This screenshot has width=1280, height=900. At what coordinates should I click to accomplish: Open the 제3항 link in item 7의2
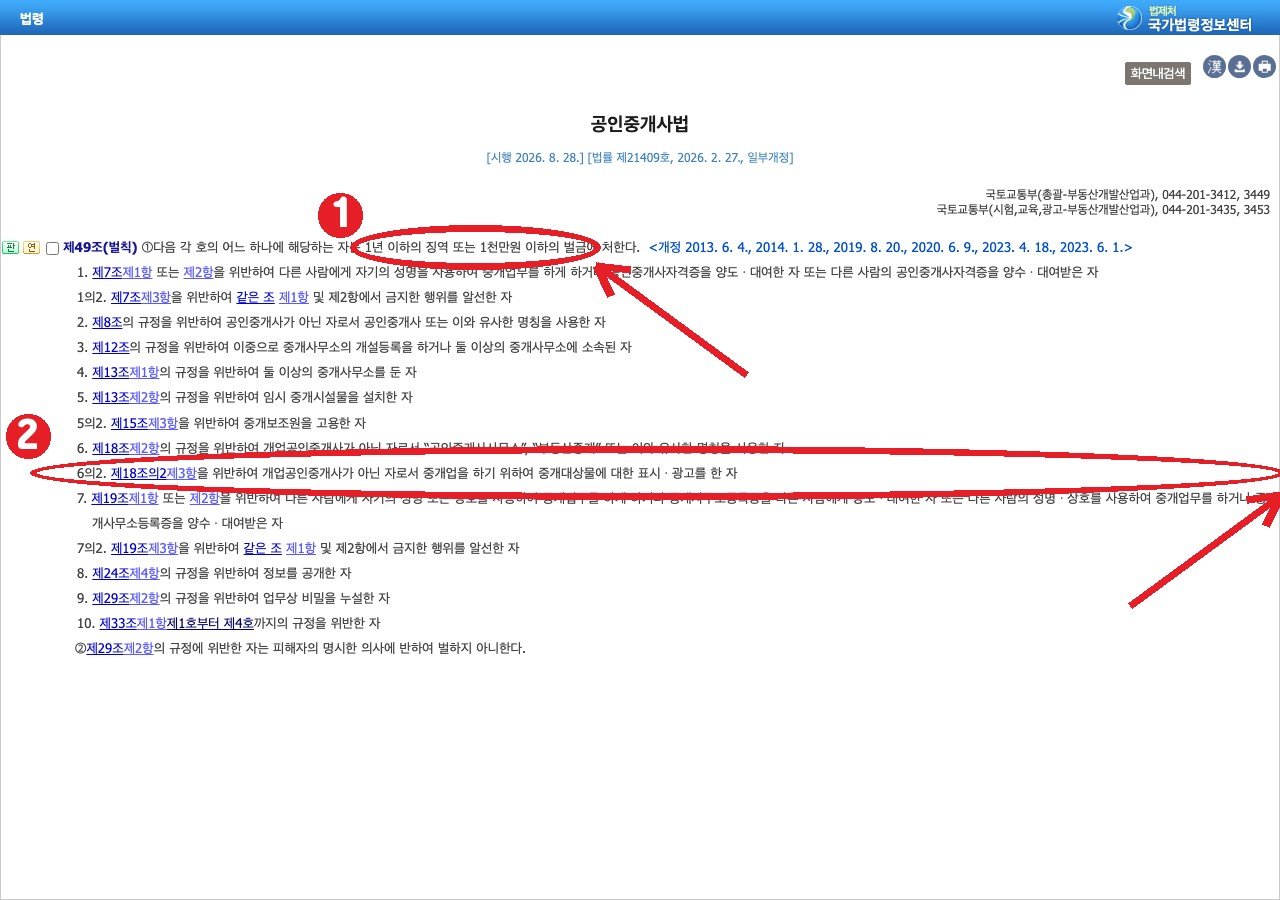(x=164, y=548)
